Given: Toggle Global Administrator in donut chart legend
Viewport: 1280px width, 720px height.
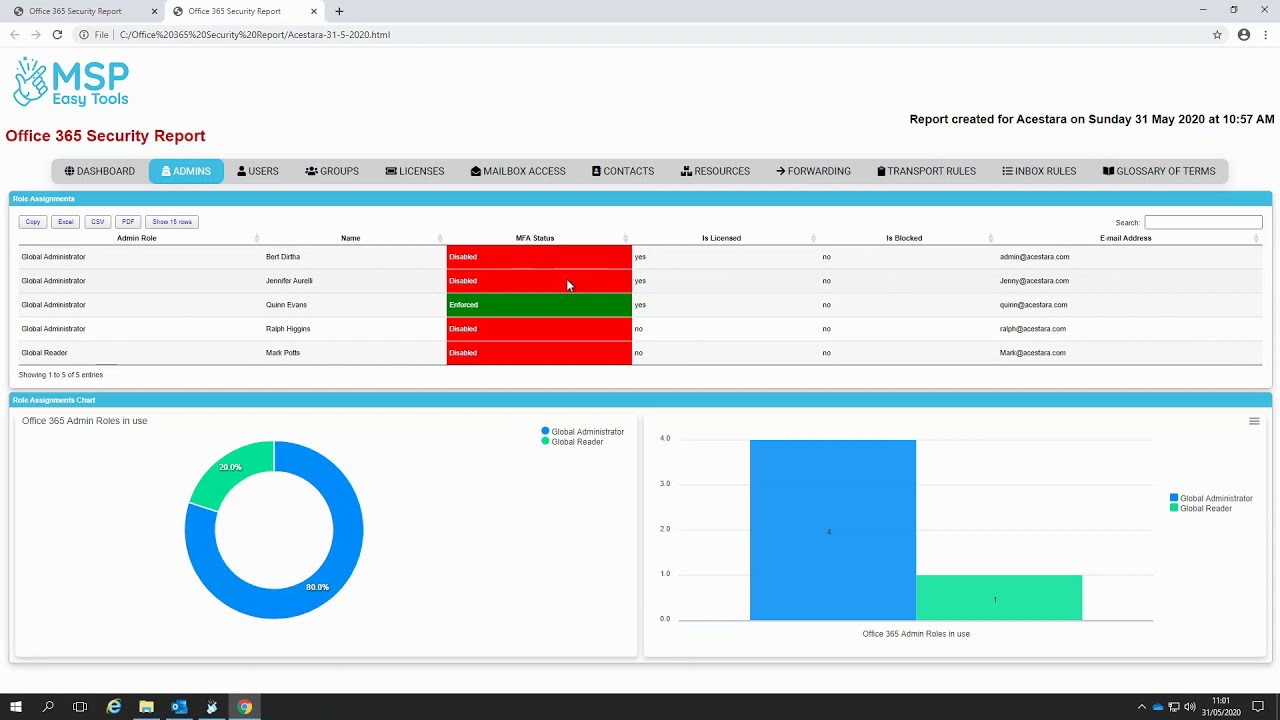Looking at the screenshot, I should [583, 432].
